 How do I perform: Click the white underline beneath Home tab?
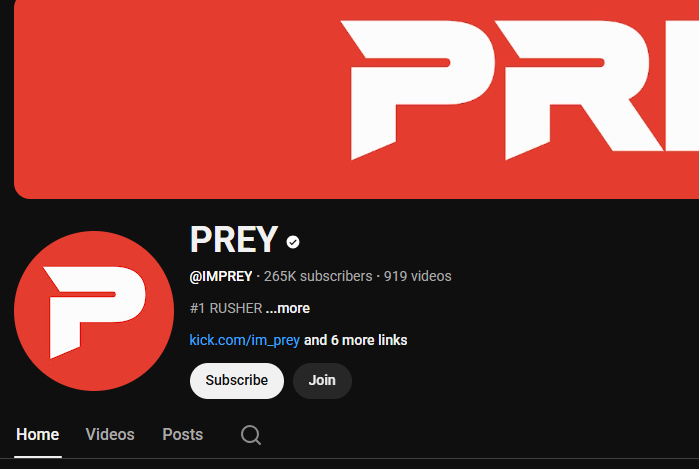tap(38, 457)
